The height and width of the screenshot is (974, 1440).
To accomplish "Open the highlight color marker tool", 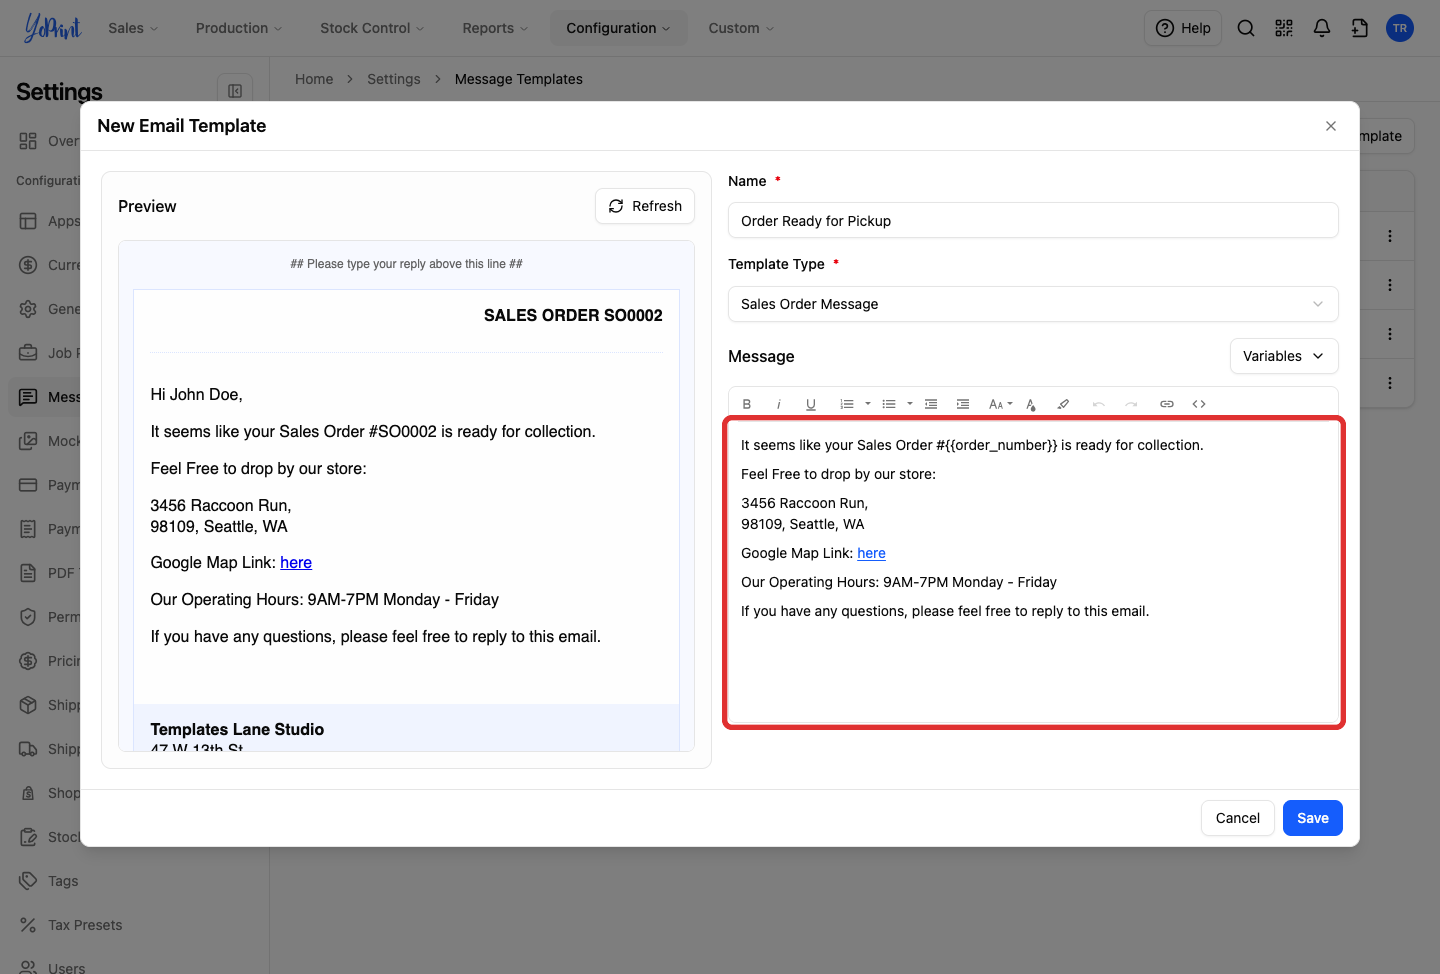I will point(1063,404).
